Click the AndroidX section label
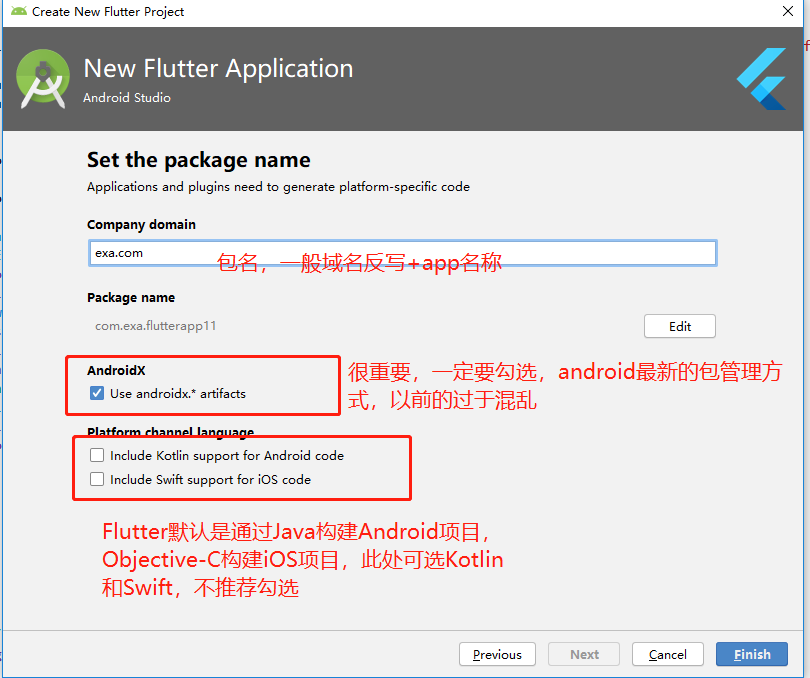 [x=116, y=370]
